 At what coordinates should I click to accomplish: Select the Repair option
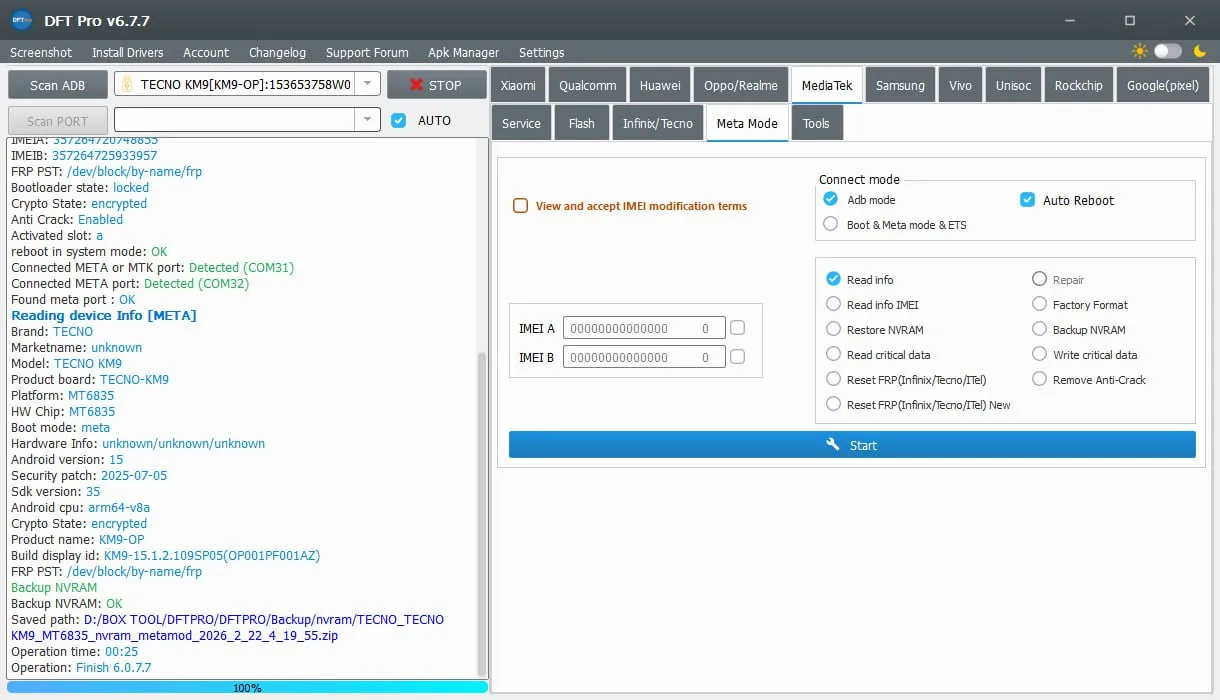click(x=1039, y=279)
